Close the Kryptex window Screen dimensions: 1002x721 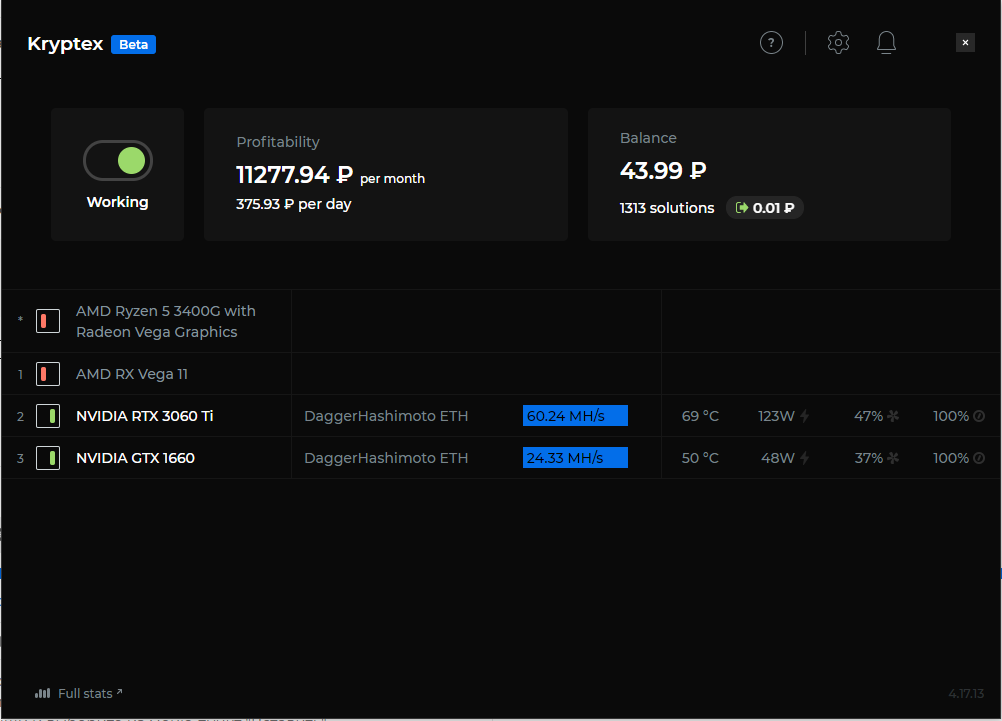click(x=965, y=43)
